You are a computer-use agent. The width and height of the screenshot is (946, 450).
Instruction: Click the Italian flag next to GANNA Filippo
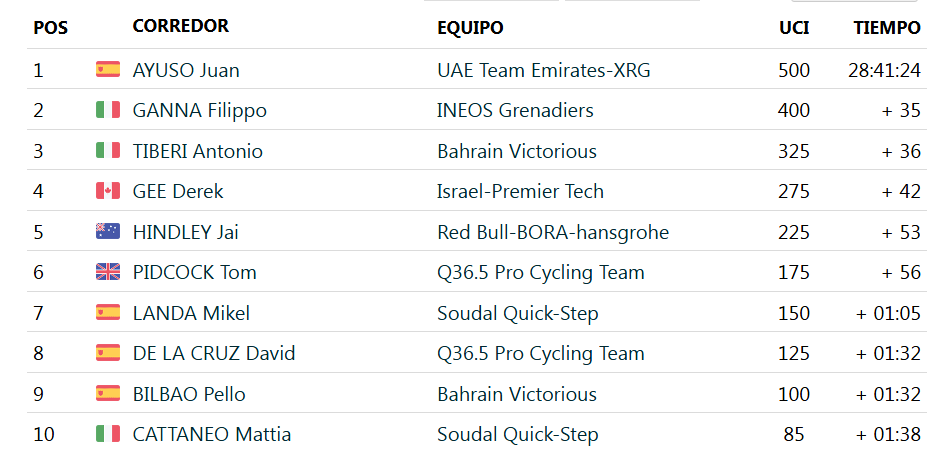pyautogui.click(x=107, y=110)
